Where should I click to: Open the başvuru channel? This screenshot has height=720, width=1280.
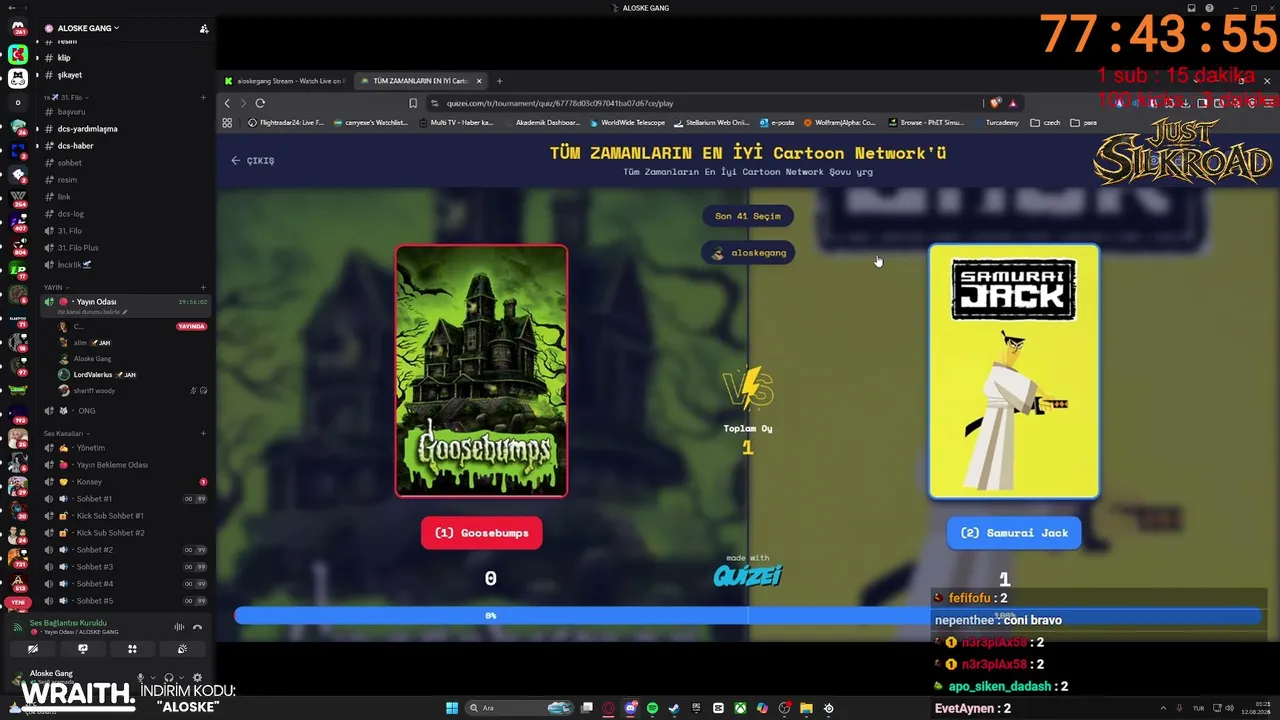[124, 112]
